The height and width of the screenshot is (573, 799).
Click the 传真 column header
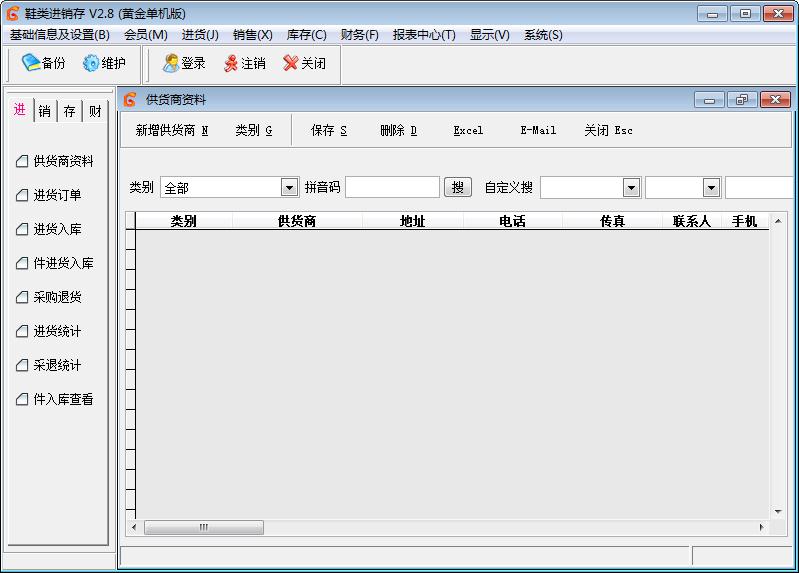pyautogui.click(x=612, y=221)
